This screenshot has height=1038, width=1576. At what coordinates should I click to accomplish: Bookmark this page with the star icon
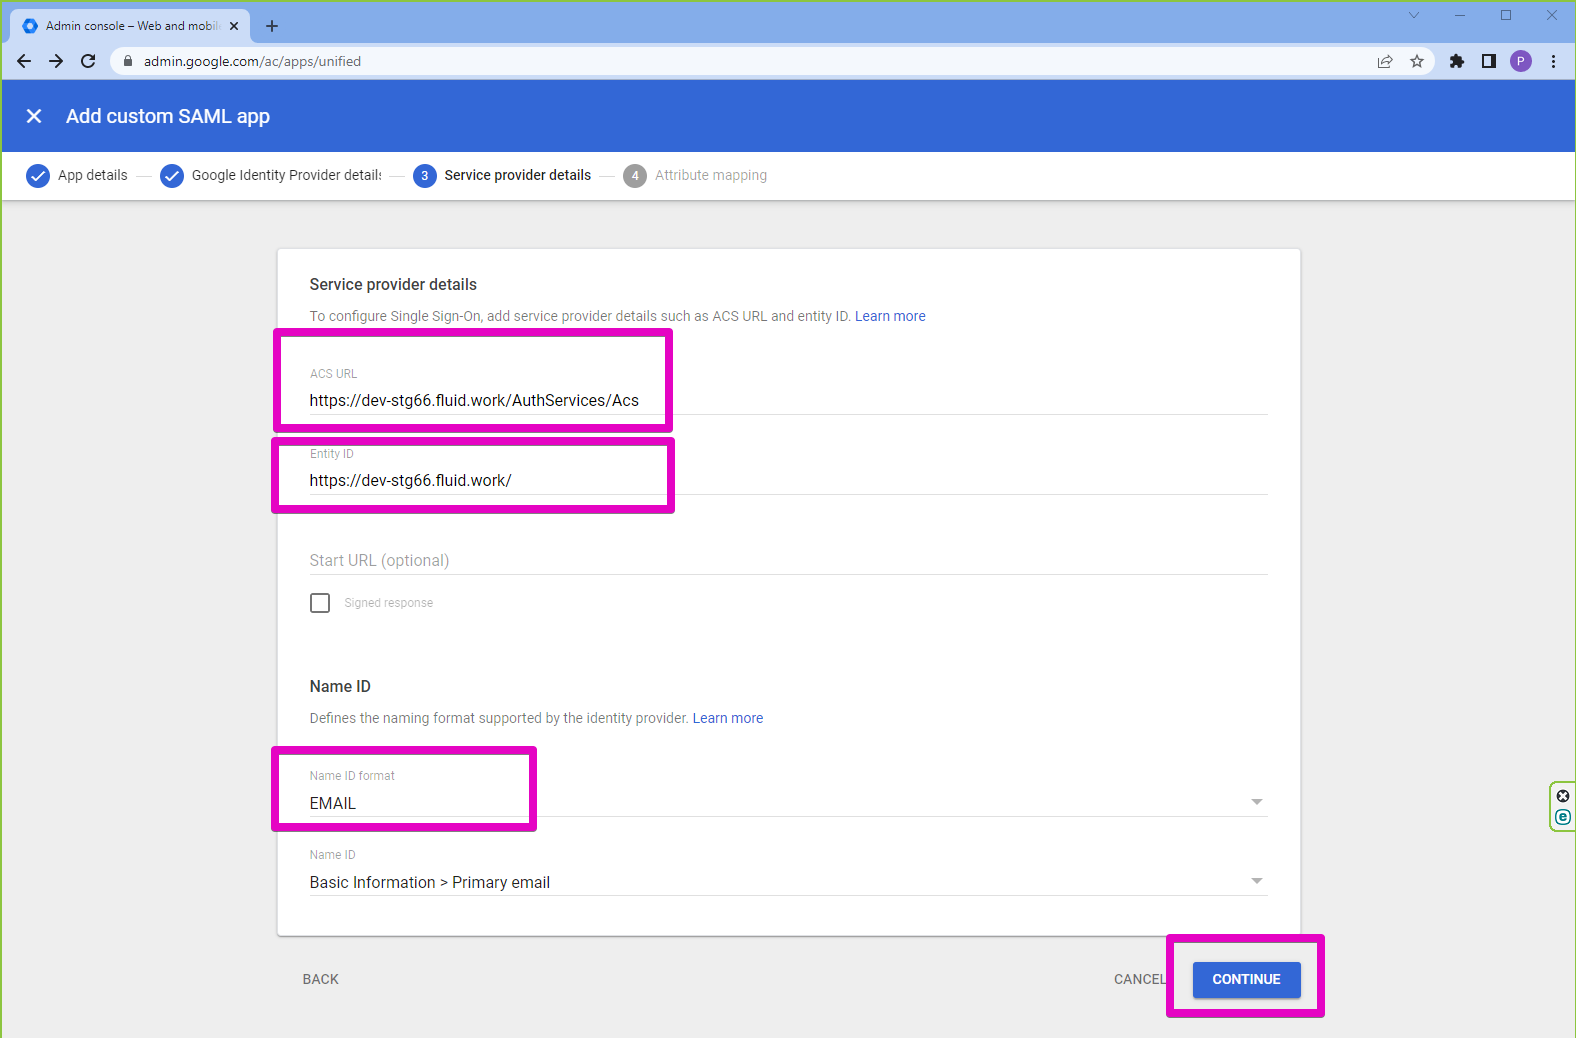point(1417,61)
